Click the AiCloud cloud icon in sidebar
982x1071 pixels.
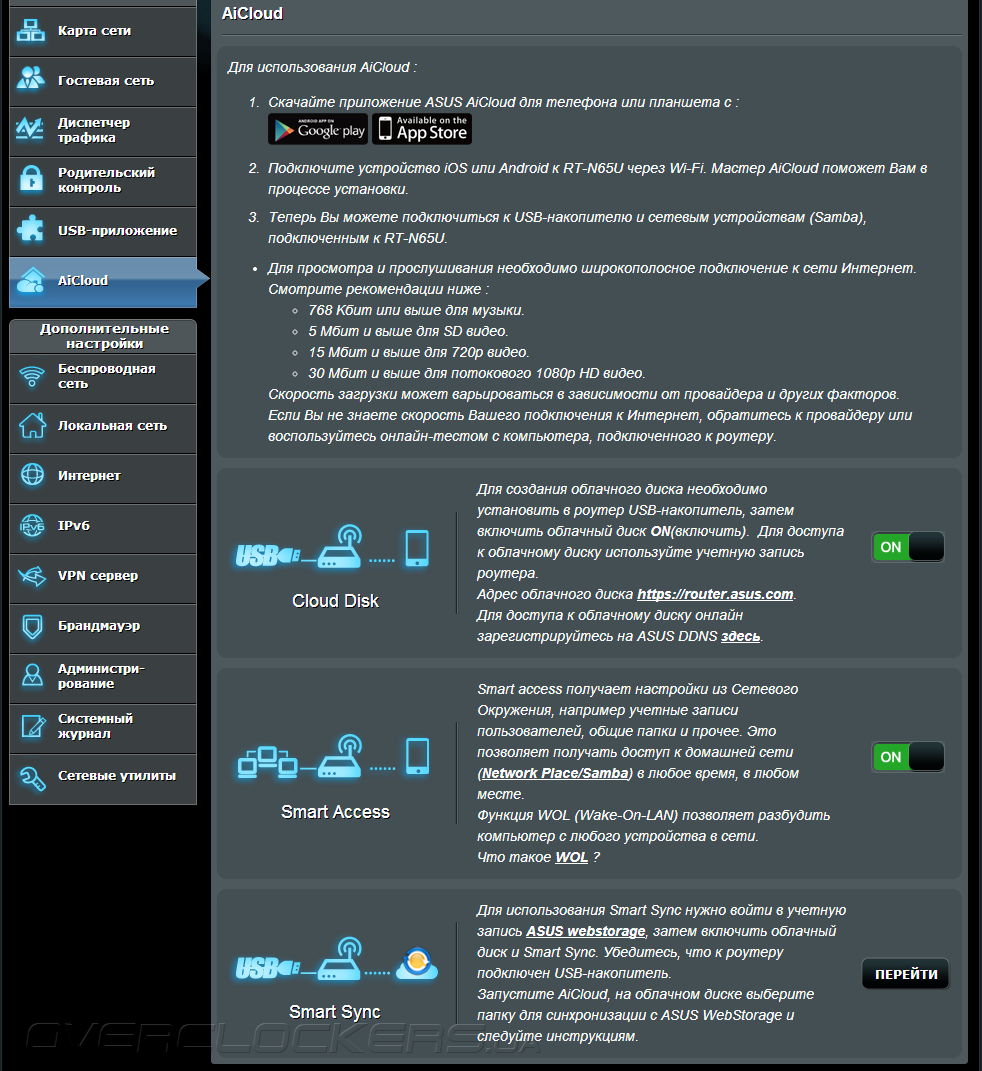click(x=31, y=280)
